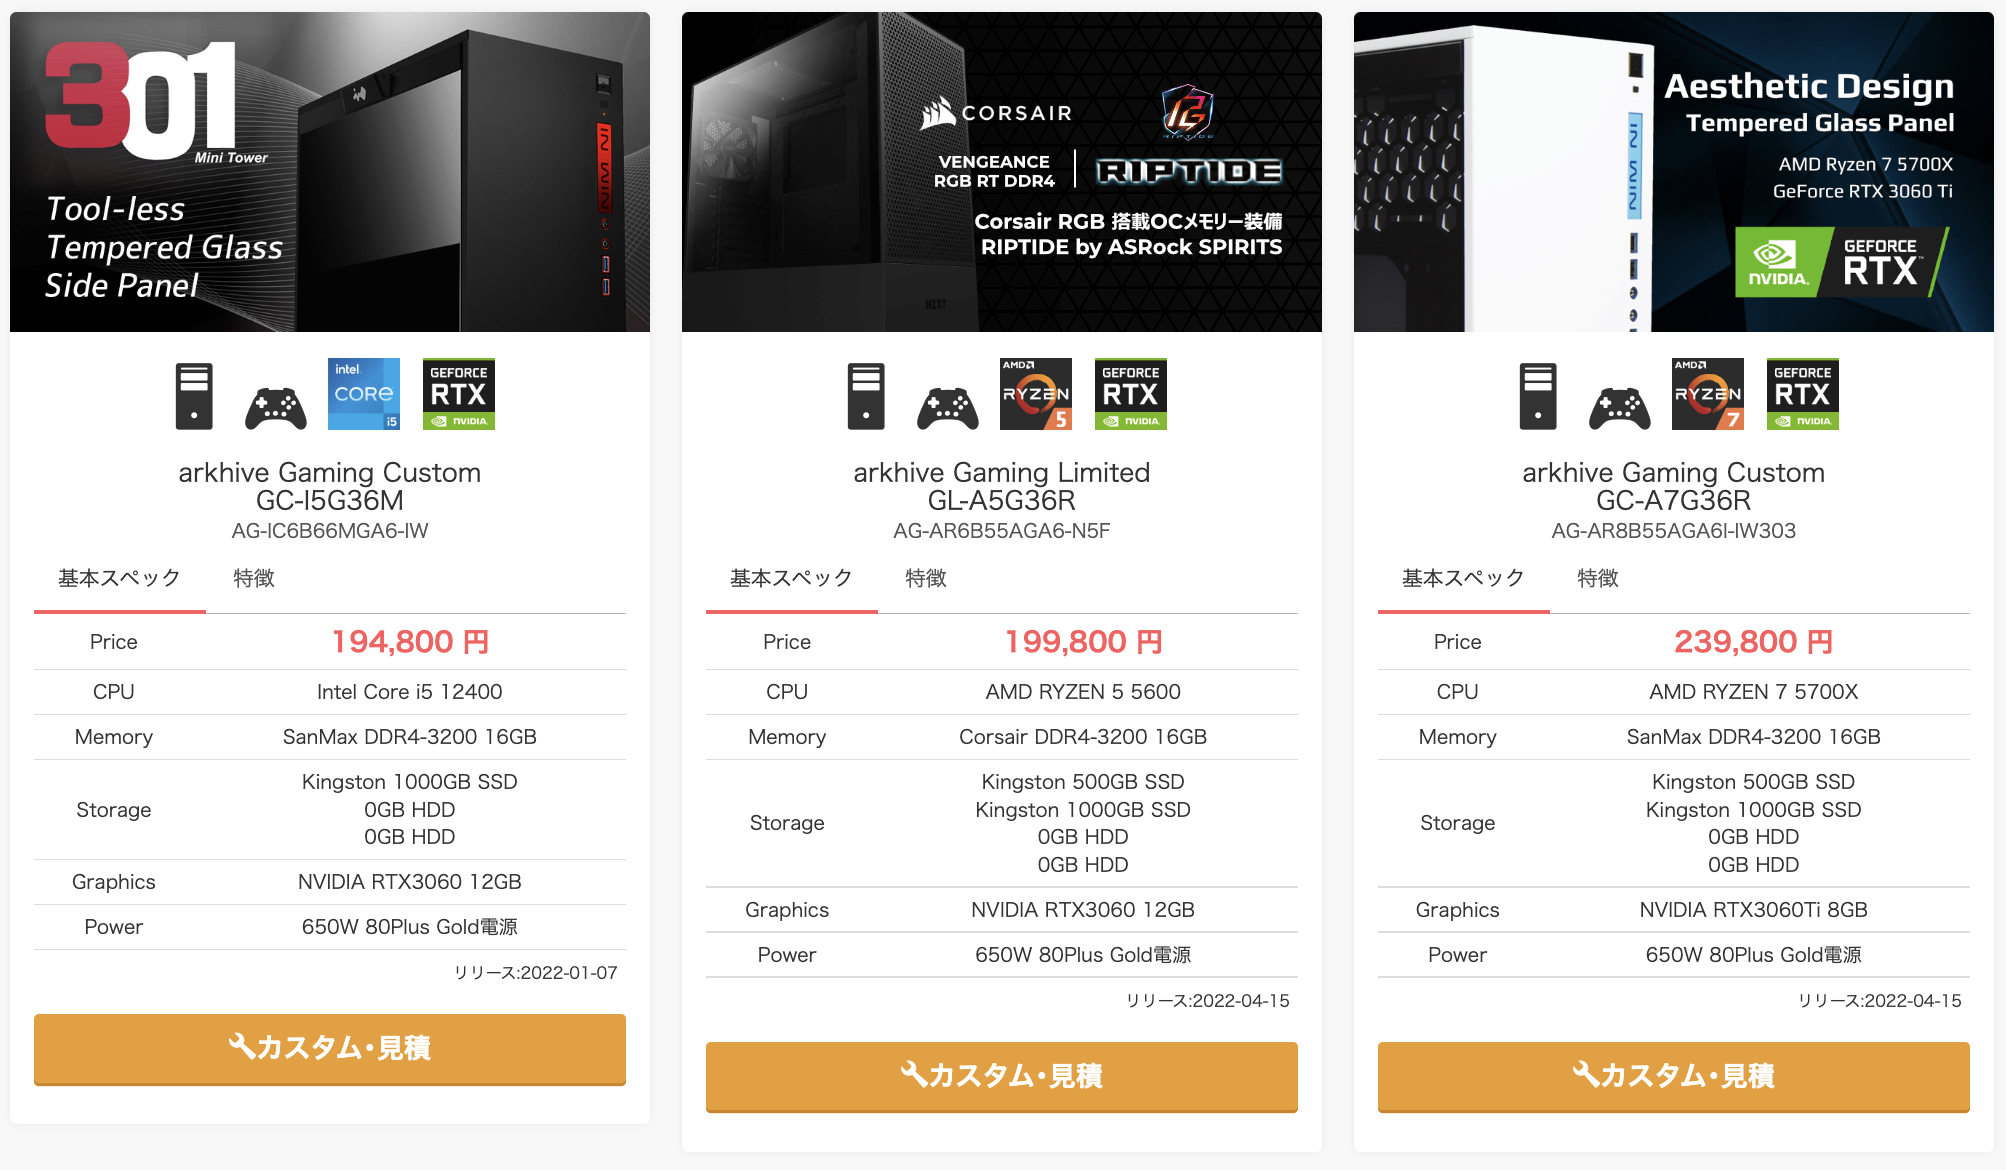
Task: Click desktop tower icon on GC-A7G36R card
Action: [1538, 396]
